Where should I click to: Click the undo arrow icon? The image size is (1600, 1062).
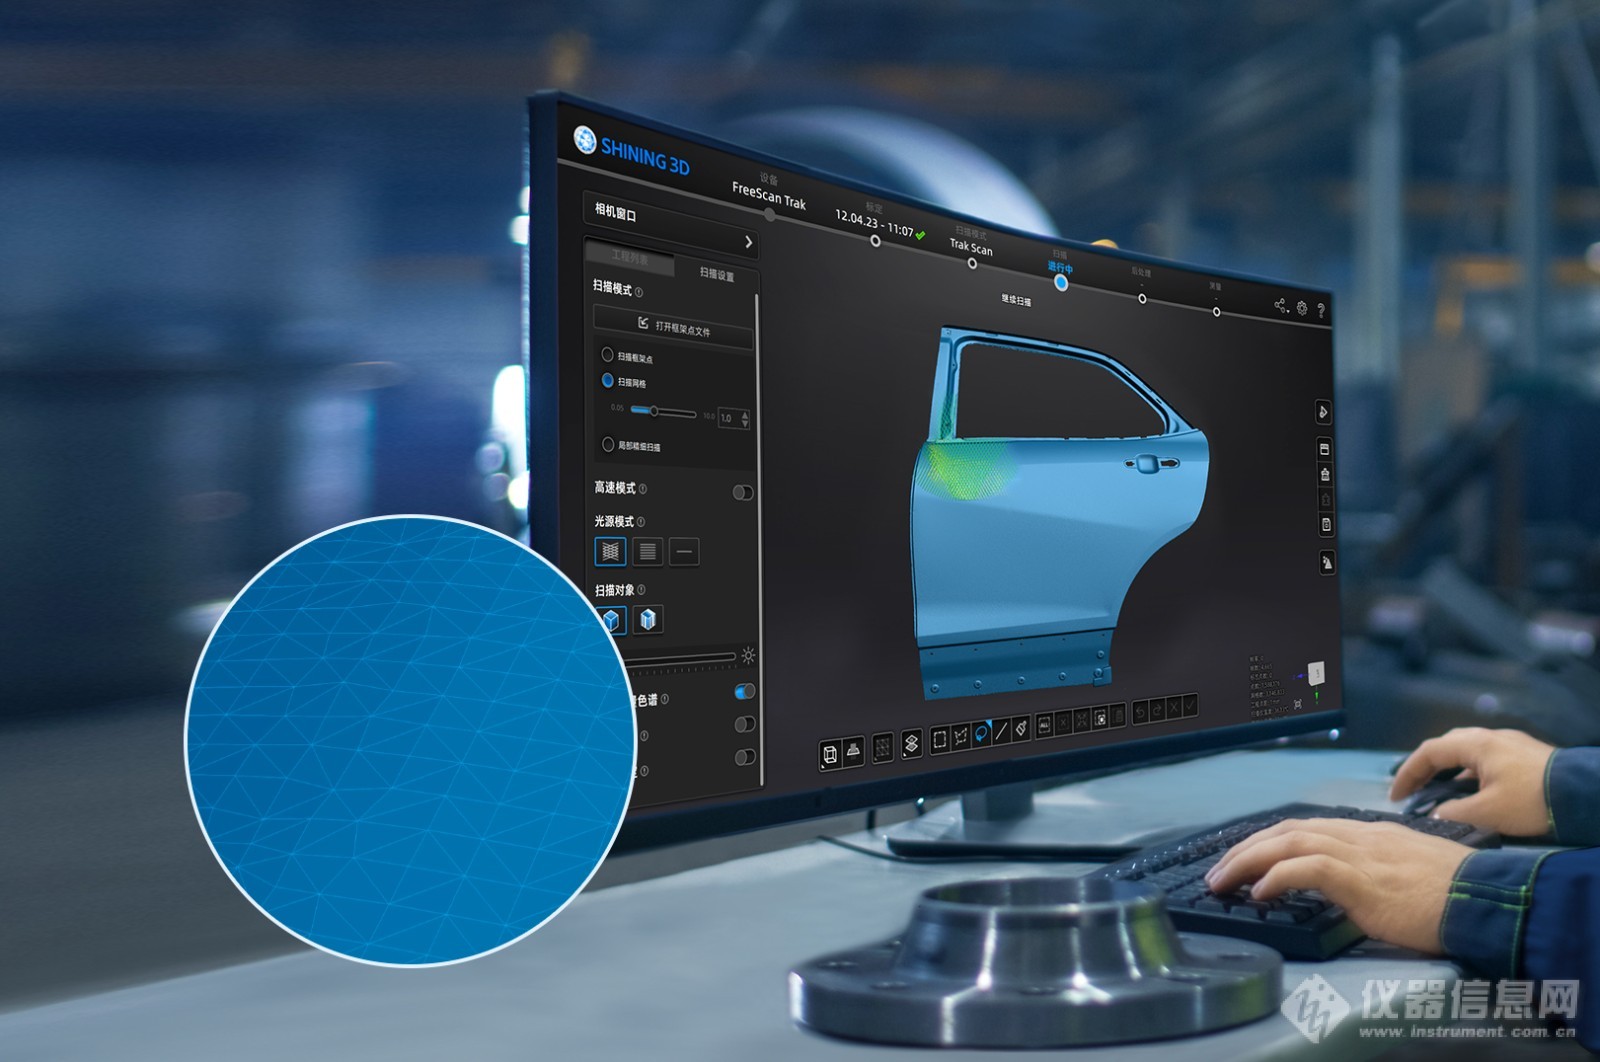pyautogui.click(x=1140, y=713)
